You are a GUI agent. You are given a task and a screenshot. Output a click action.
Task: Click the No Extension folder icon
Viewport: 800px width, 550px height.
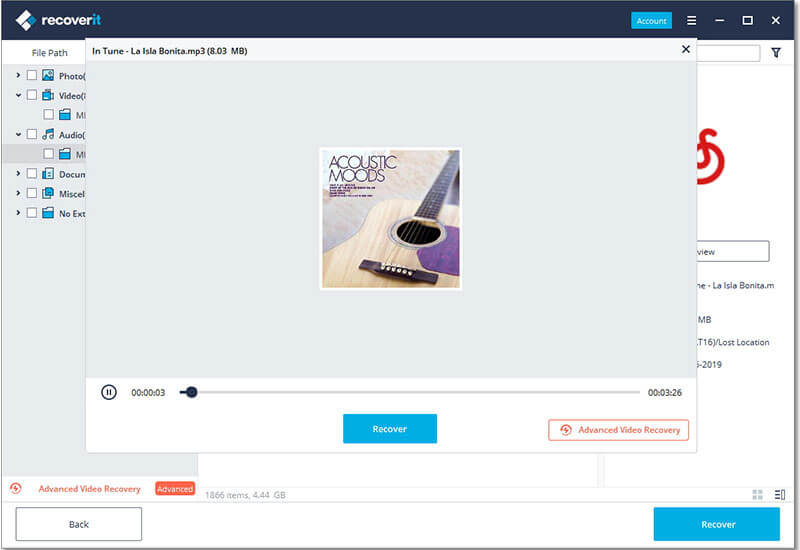coord(48,212)
